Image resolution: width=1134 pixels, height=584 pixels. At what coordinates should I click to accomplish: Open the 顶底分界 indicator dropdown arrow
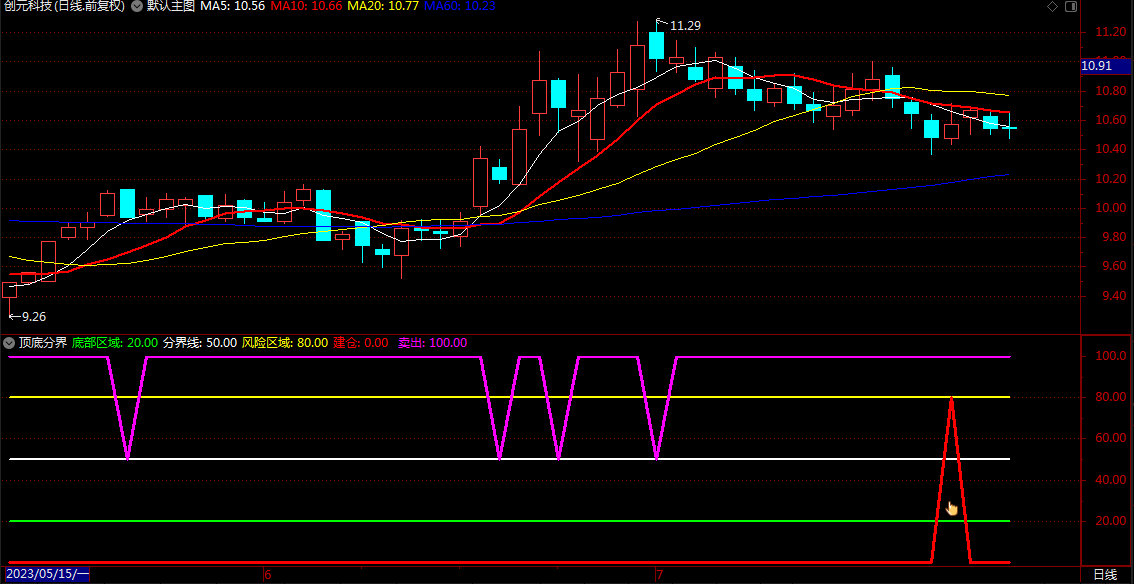point(9,343)
